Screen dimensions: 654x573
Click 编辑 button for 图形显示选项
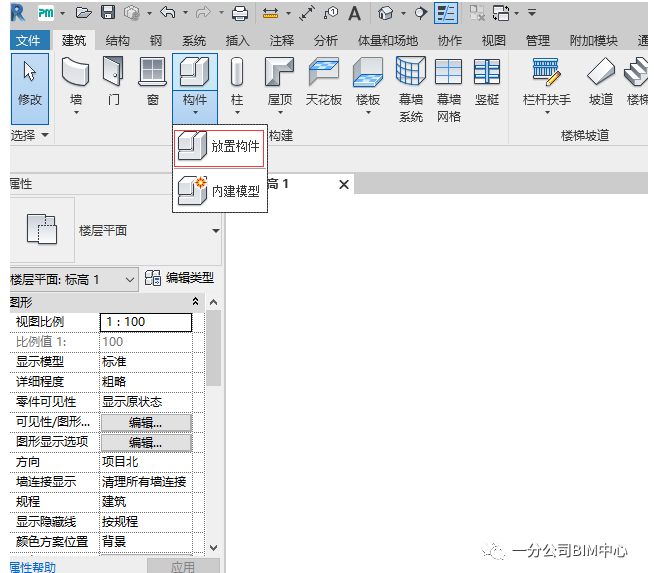pyautogui.click(x=145, y=442)
